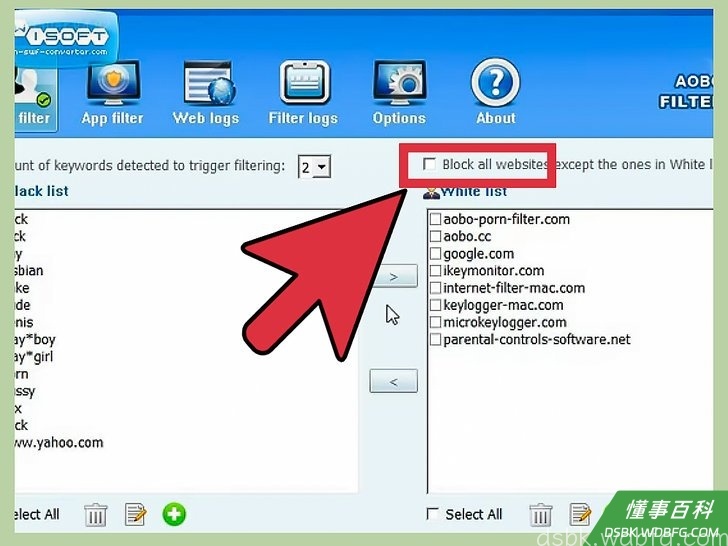The height and width of the screenshot is (546, 728).
Task: Enable Block all websites except White list
Action: click(429, 164)
